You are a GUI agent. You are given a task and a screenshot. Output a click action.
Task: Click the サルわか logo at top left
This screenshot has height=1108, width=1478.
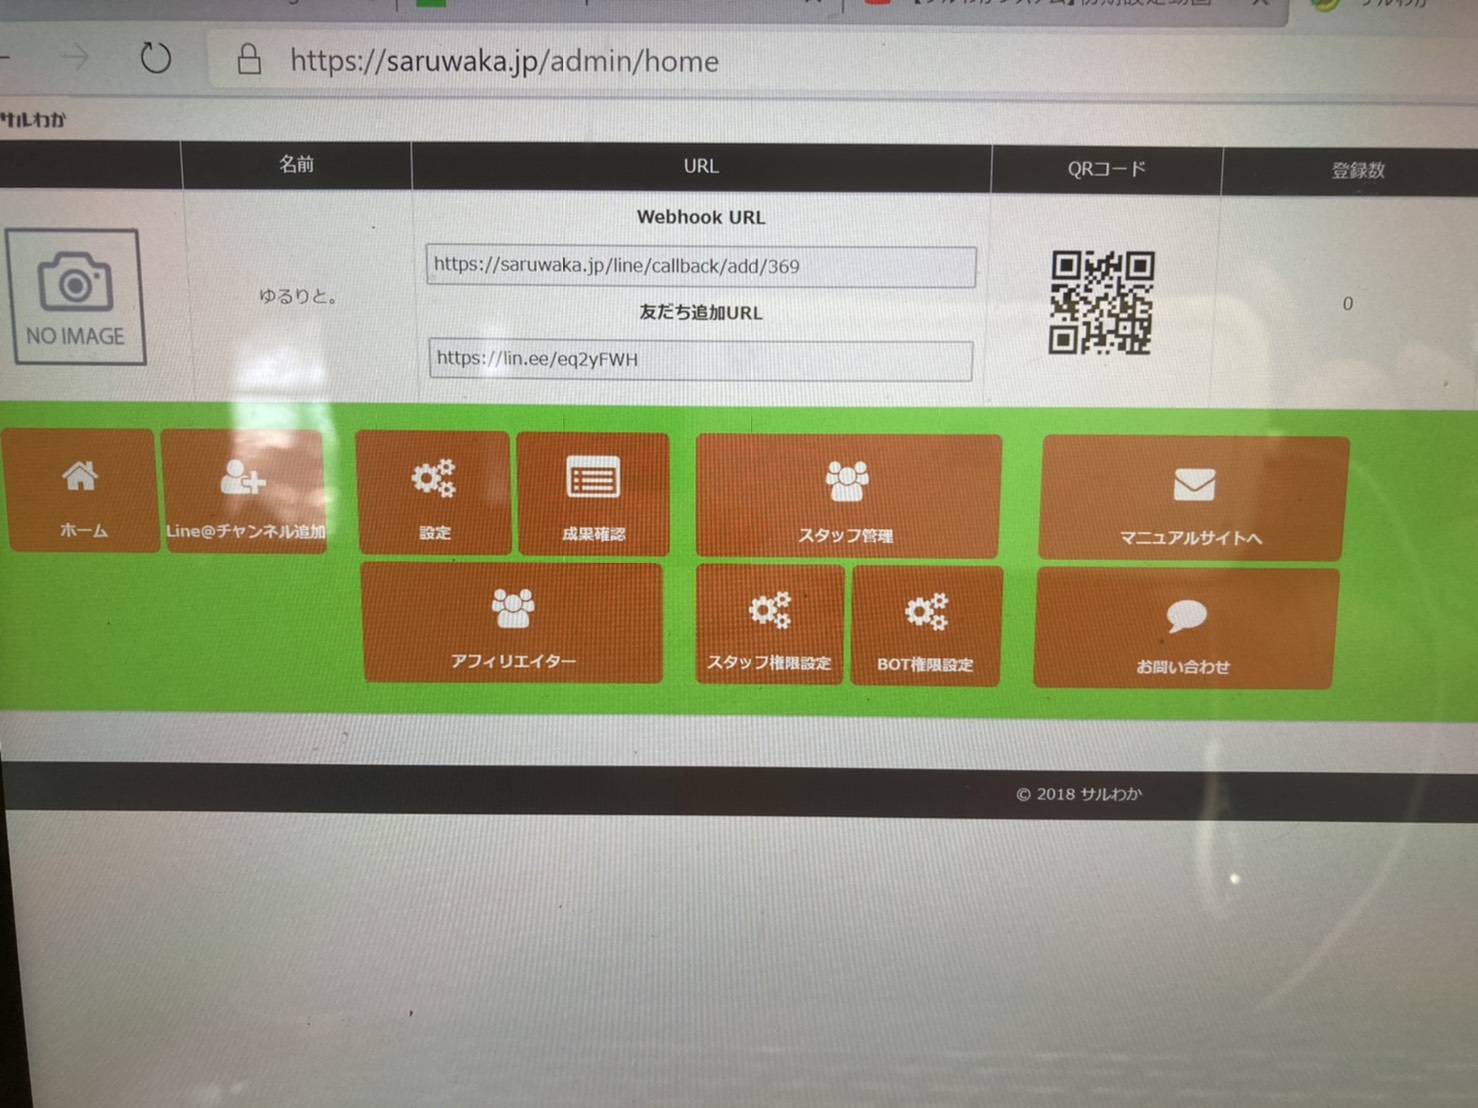tap(33, 119)
